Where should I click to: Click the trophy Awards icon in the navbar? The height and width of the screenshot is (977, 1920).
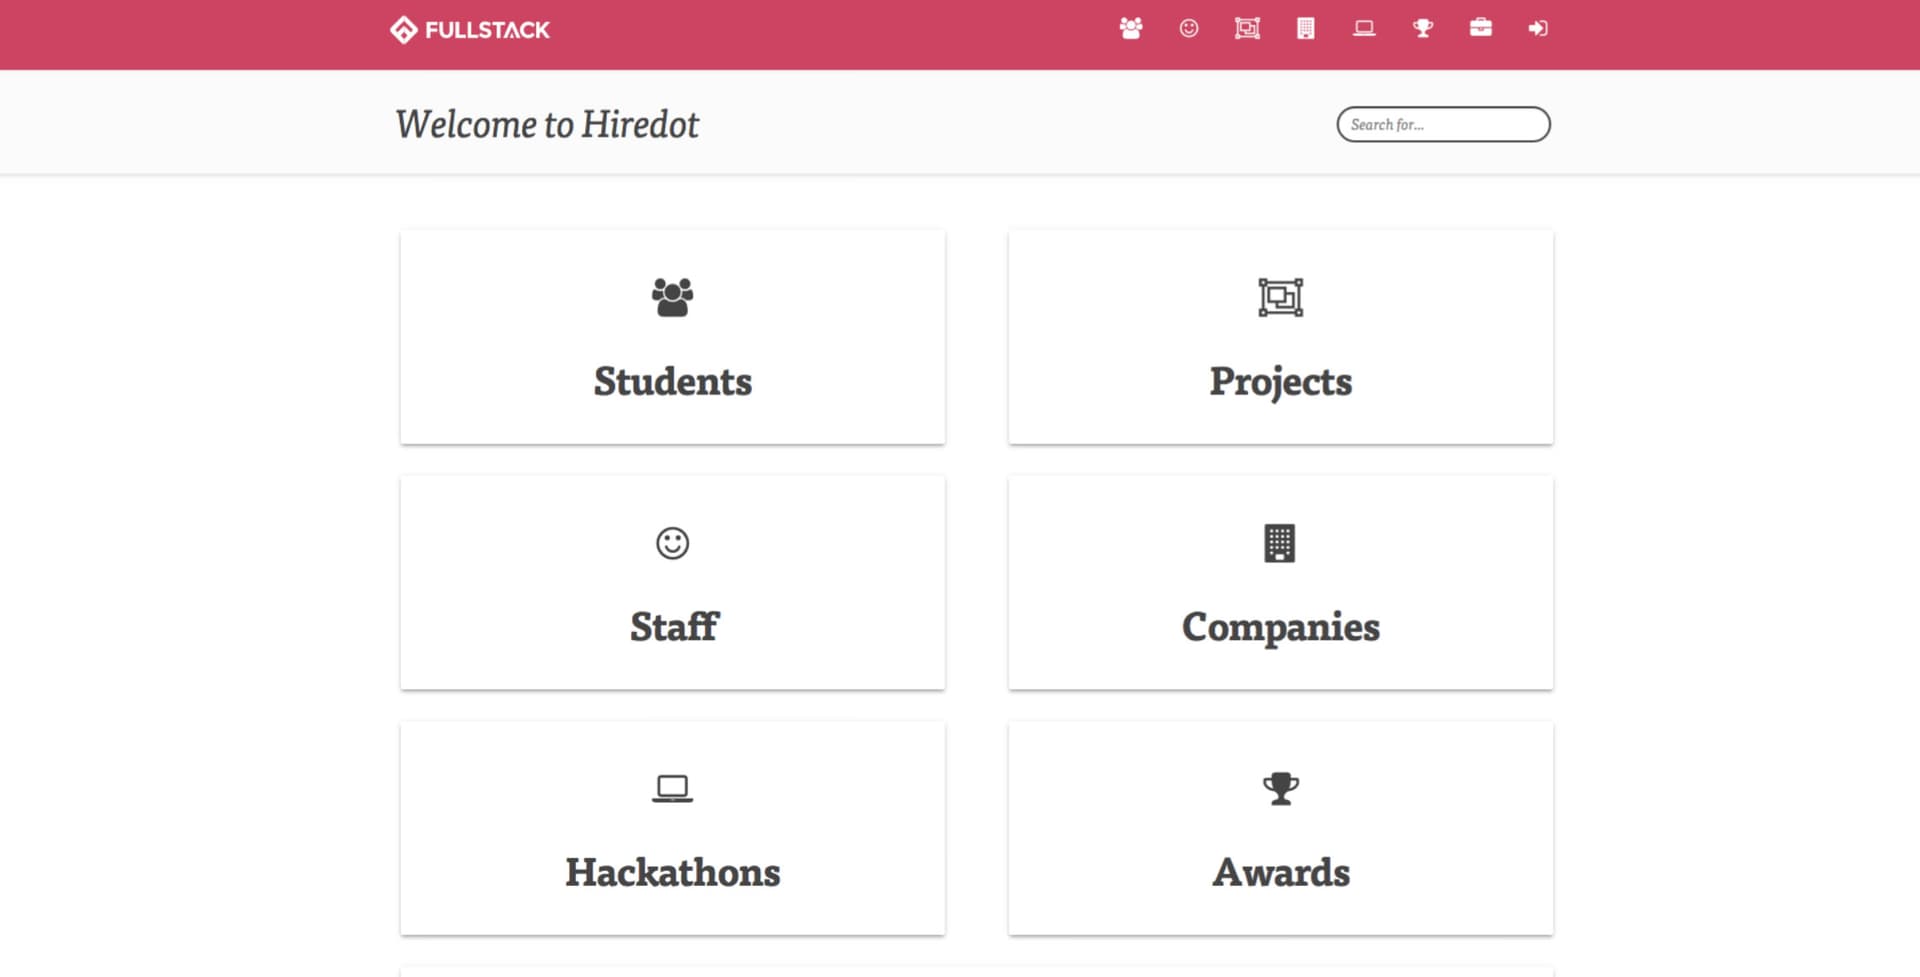tap(1422, 29)
